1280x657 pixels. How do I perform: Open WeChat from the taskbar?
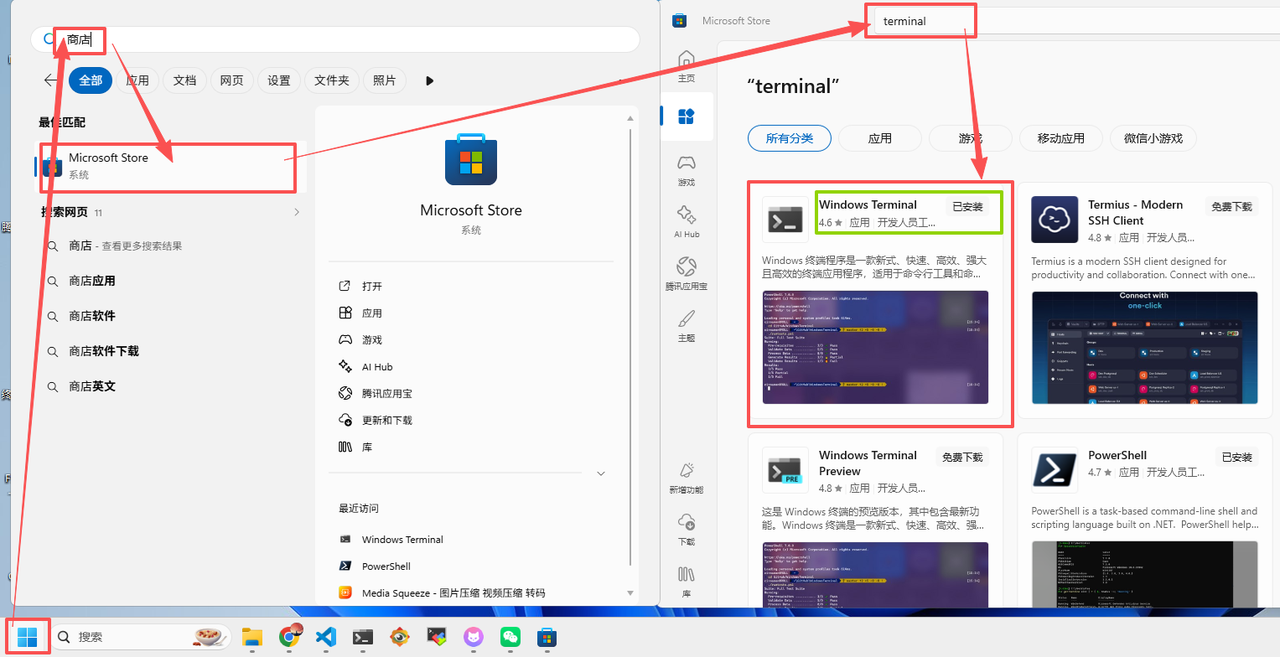coord(510,636)
